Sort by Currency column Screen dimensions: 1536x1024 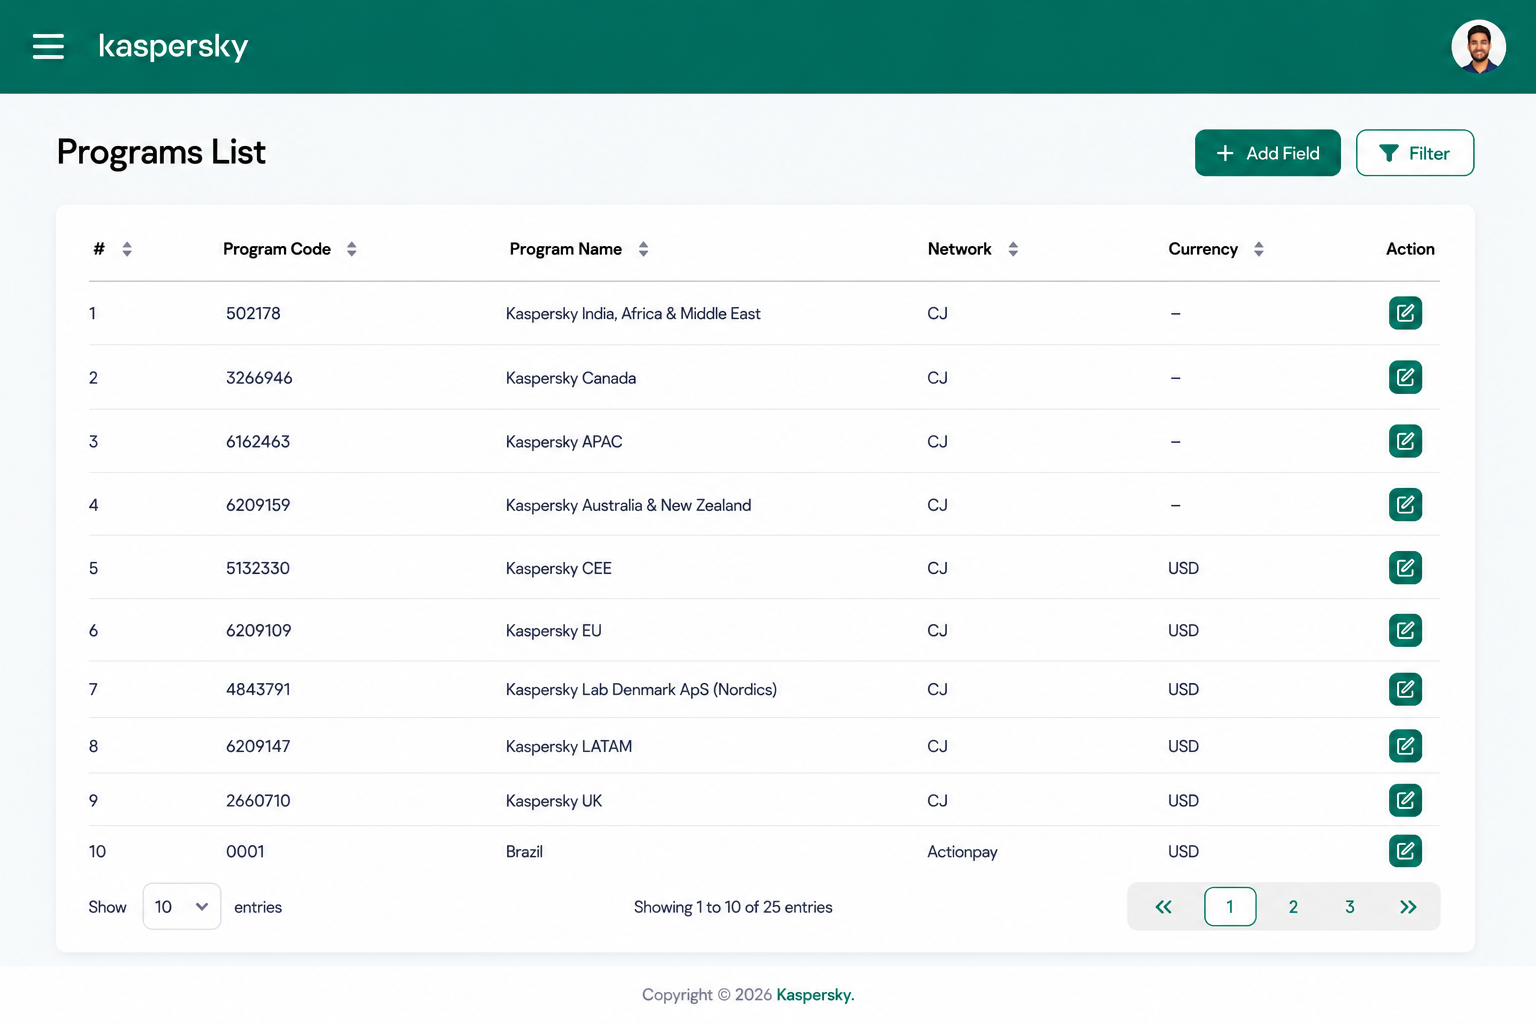1259,249
